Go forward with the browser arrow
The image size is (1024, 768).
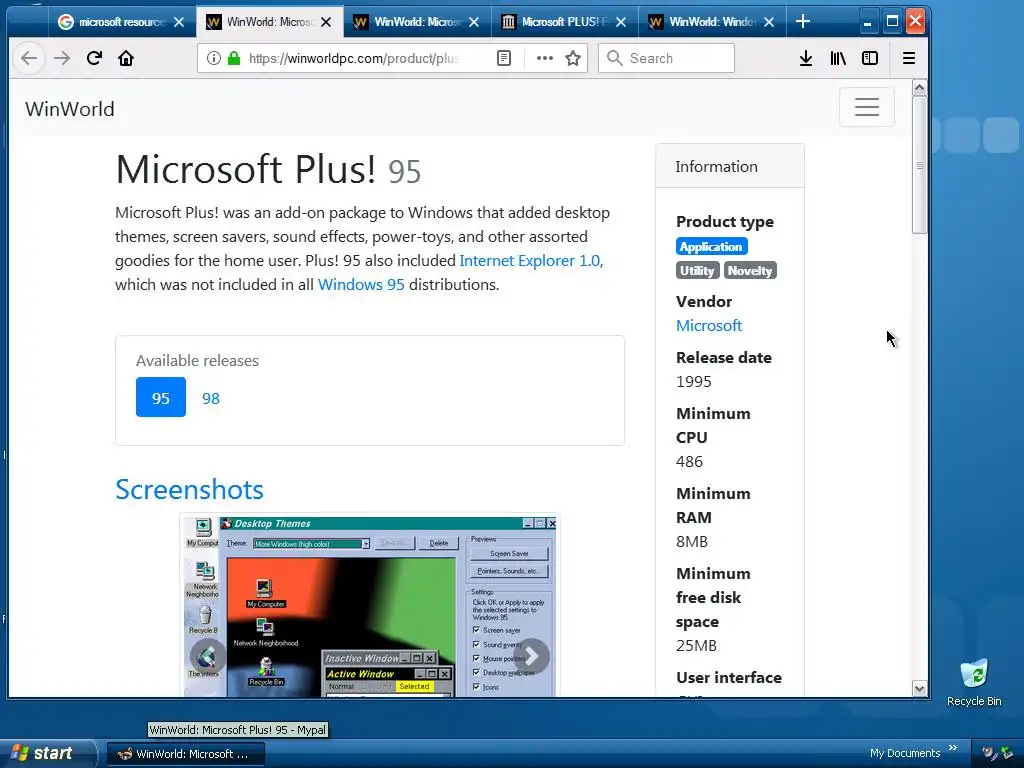tap(62, 58)
